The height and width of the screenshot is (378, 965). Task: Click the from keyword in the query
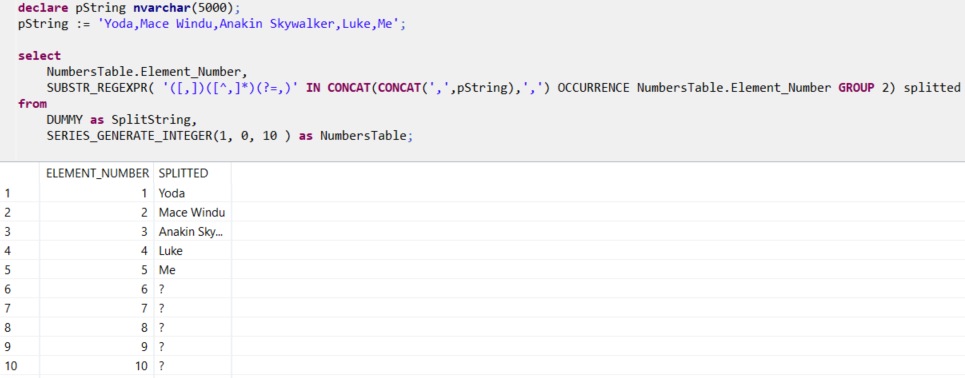pyautogui.click(x=32, y=104)
